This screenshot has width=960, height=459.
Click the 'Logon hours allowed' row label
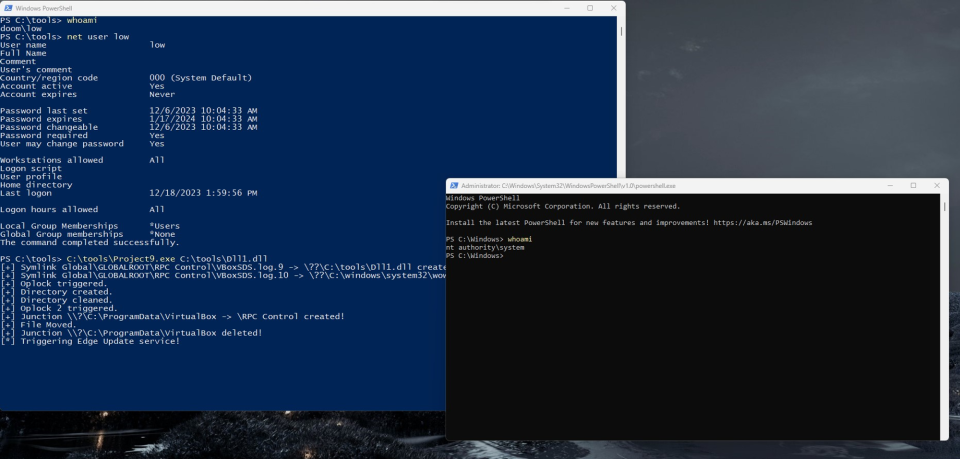point(49,209)
